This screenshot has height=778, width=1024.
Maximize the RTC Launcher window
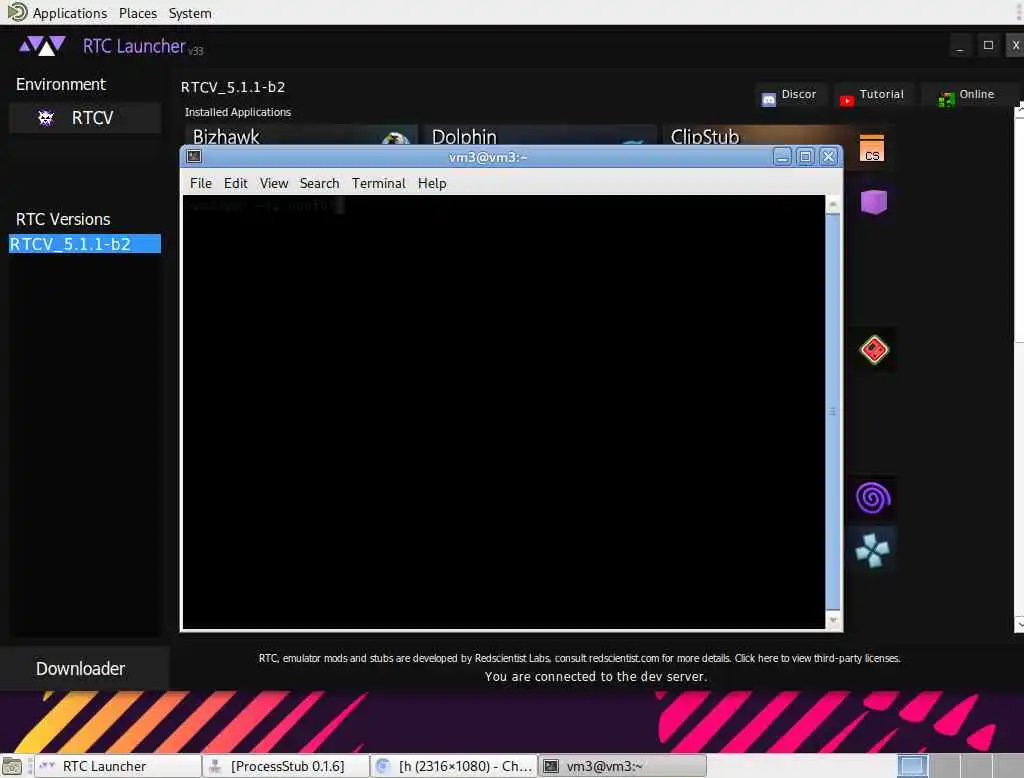(988, 46)
